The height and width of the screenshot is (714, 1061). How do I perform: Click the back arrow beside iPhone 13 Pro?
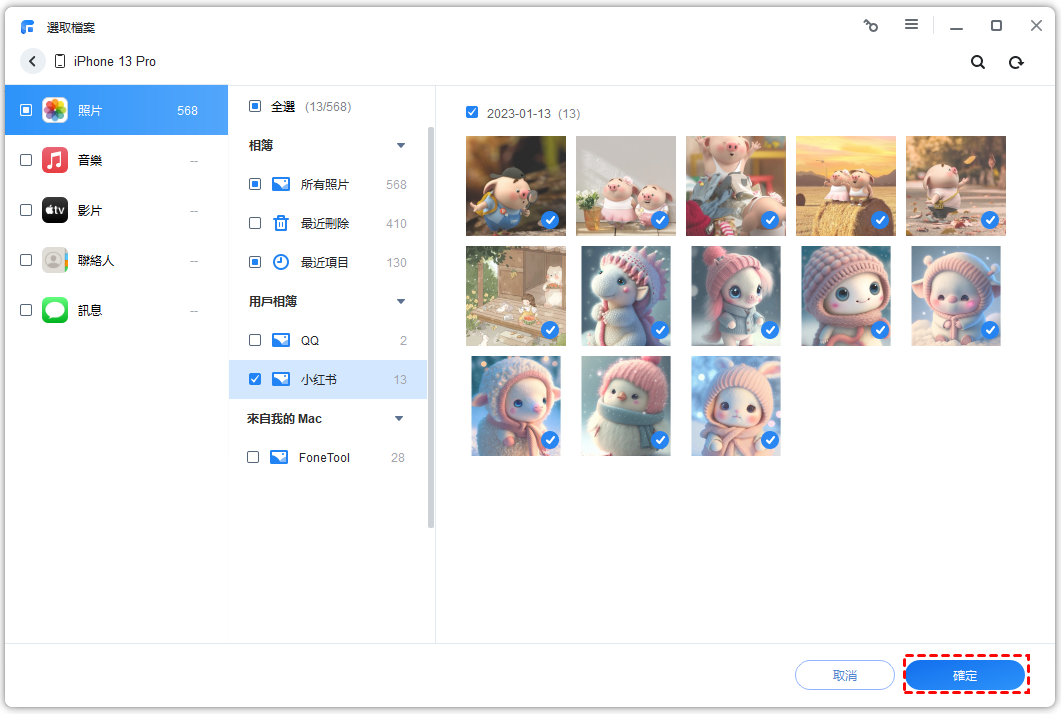click(x=33, y=62)
